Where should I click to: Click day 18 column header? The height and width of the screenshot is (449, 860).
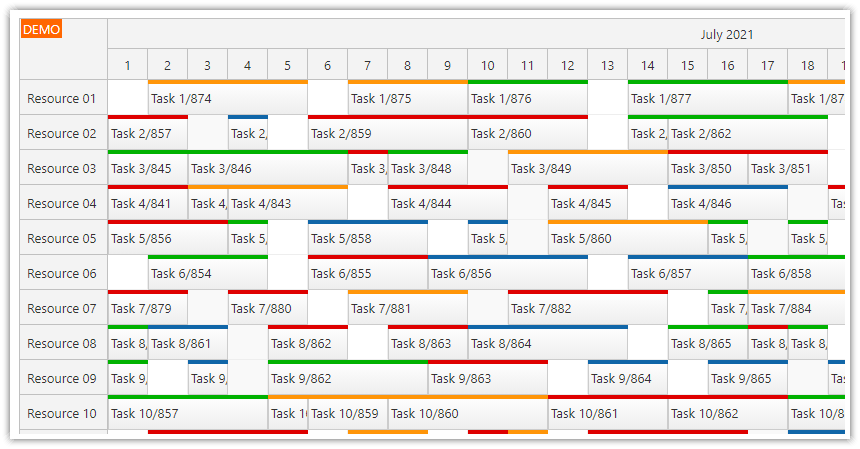pos(807,66)
